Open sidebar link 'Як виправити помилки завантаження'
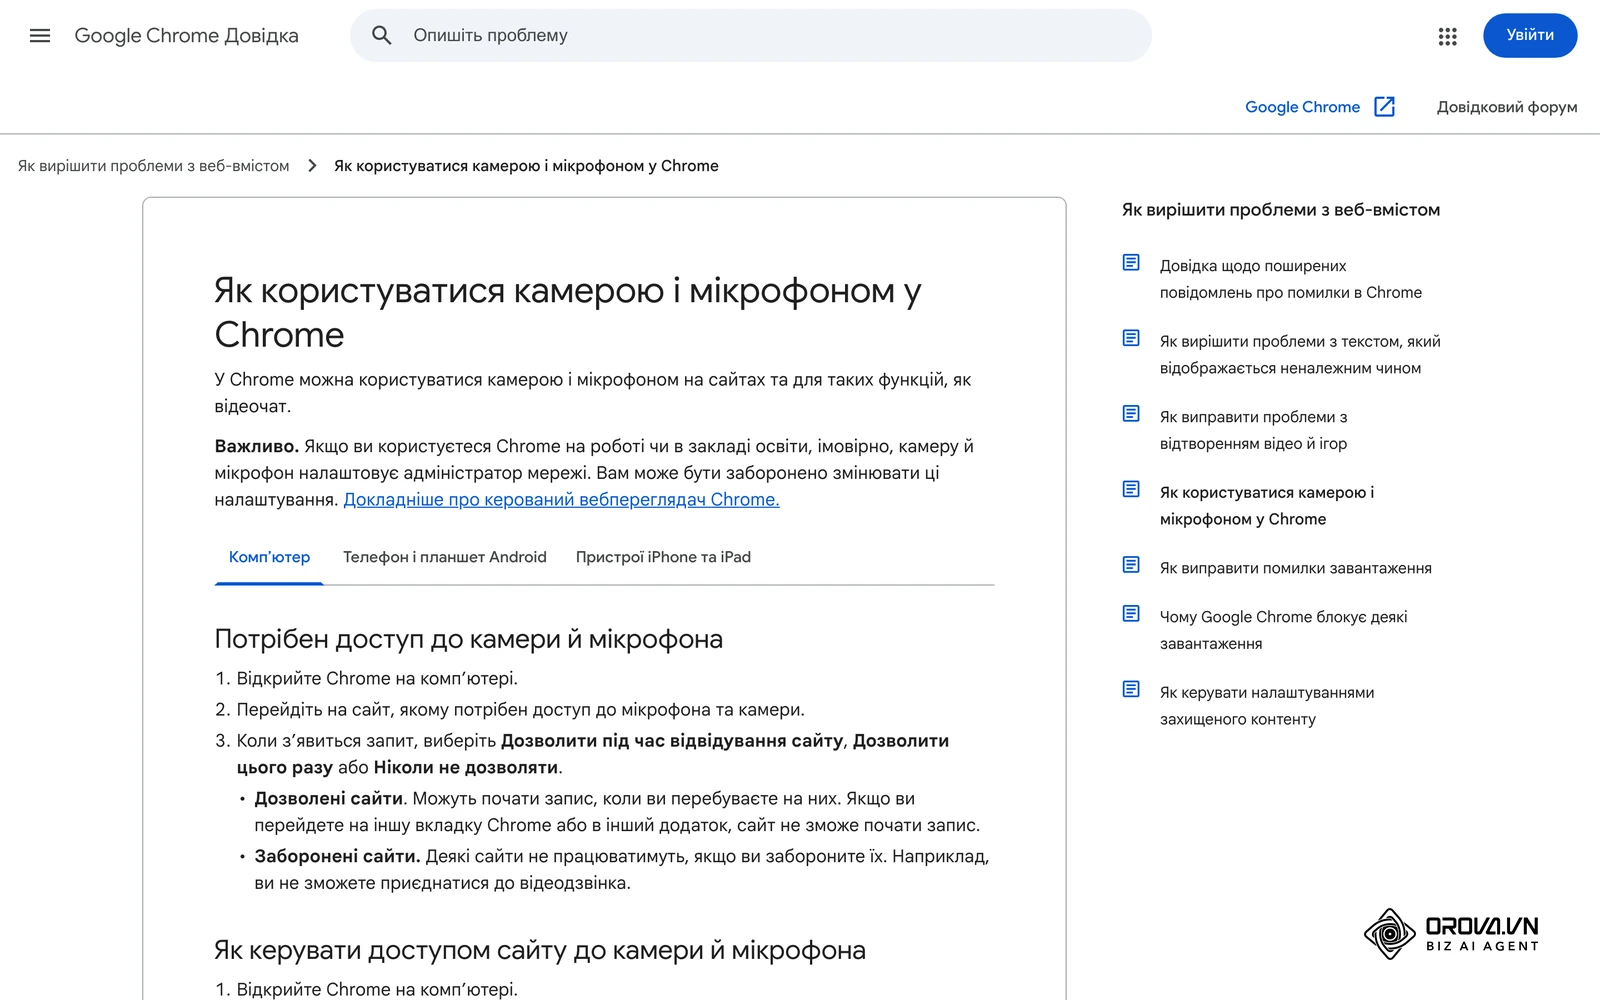1600x1000 pixels. (1295, 568)
